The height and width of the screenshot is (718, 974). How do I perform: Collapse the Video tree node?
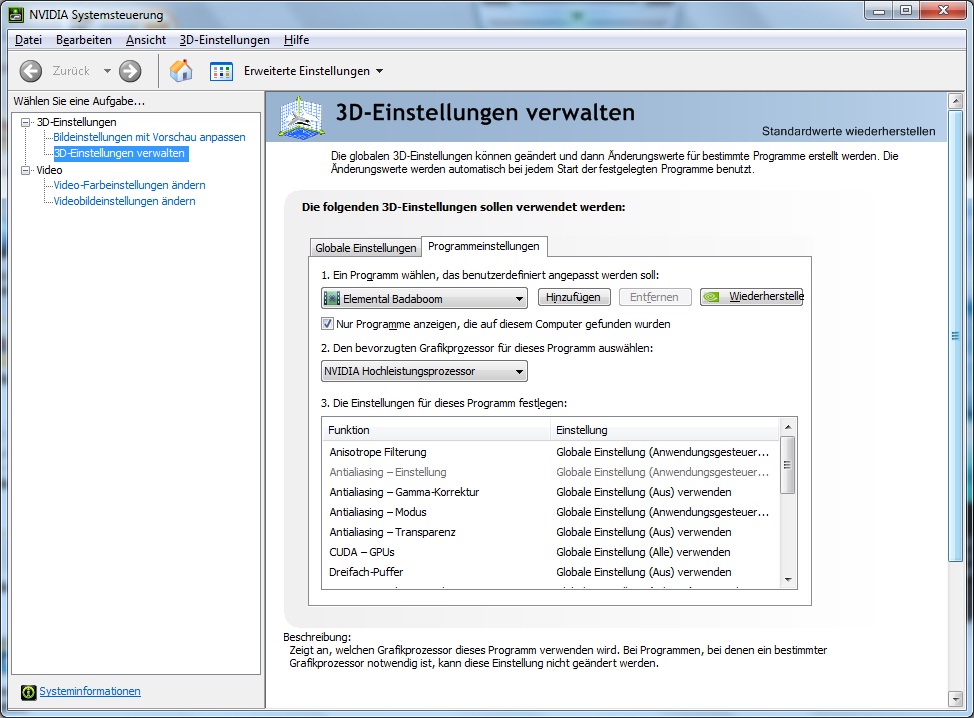pyautogui.click(x=25, y=170)
